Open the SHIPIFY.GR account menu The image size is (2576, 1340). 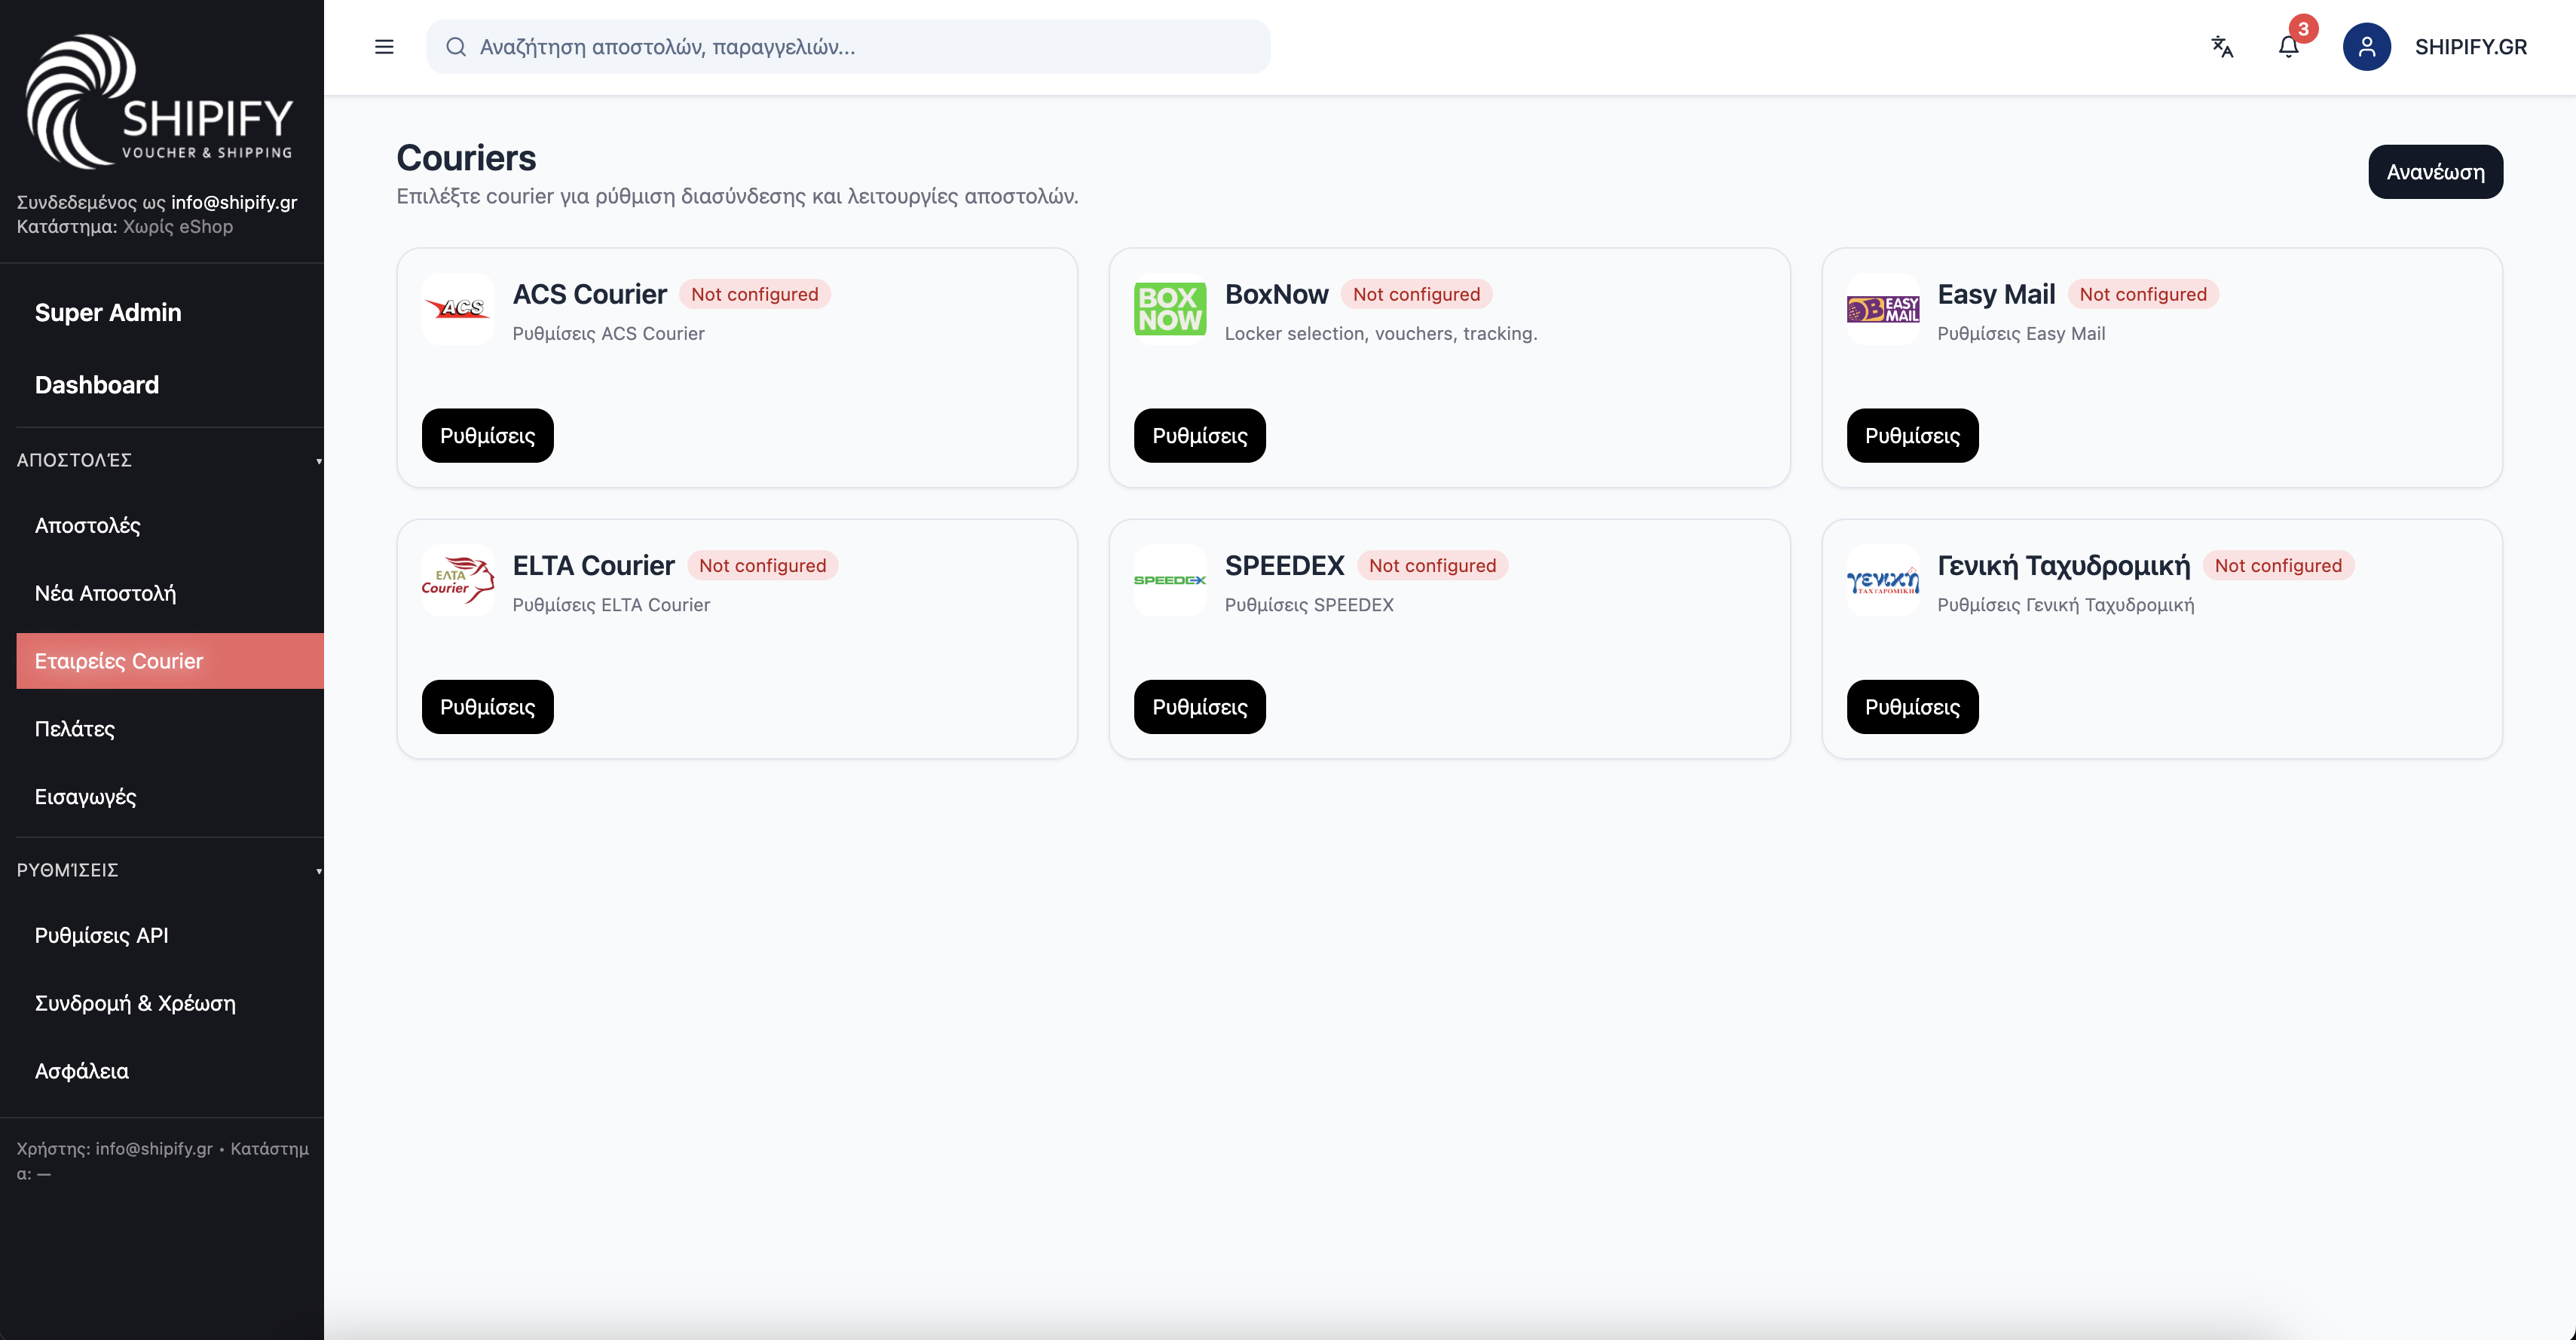click(2470, 47)
